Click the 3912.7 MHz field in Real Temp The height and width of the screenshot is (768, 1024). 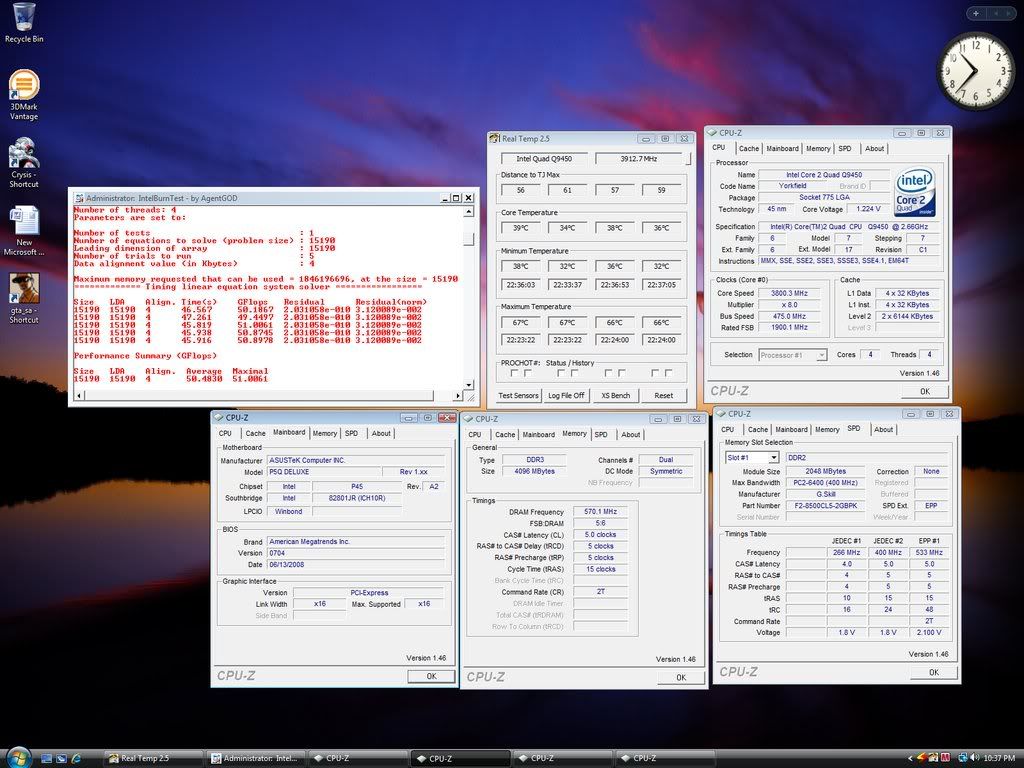tap(639, 159)
